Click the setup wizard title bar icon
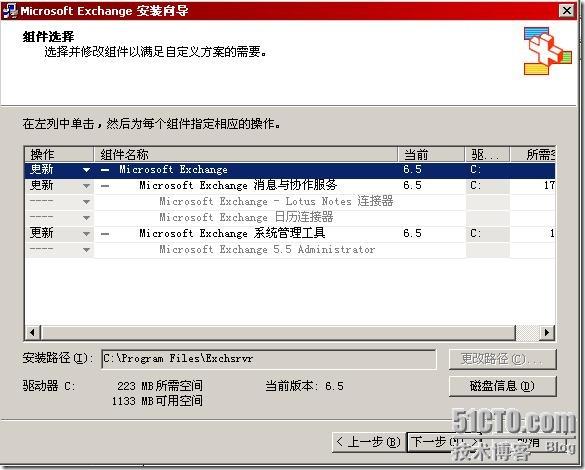 tap(10, 10)
